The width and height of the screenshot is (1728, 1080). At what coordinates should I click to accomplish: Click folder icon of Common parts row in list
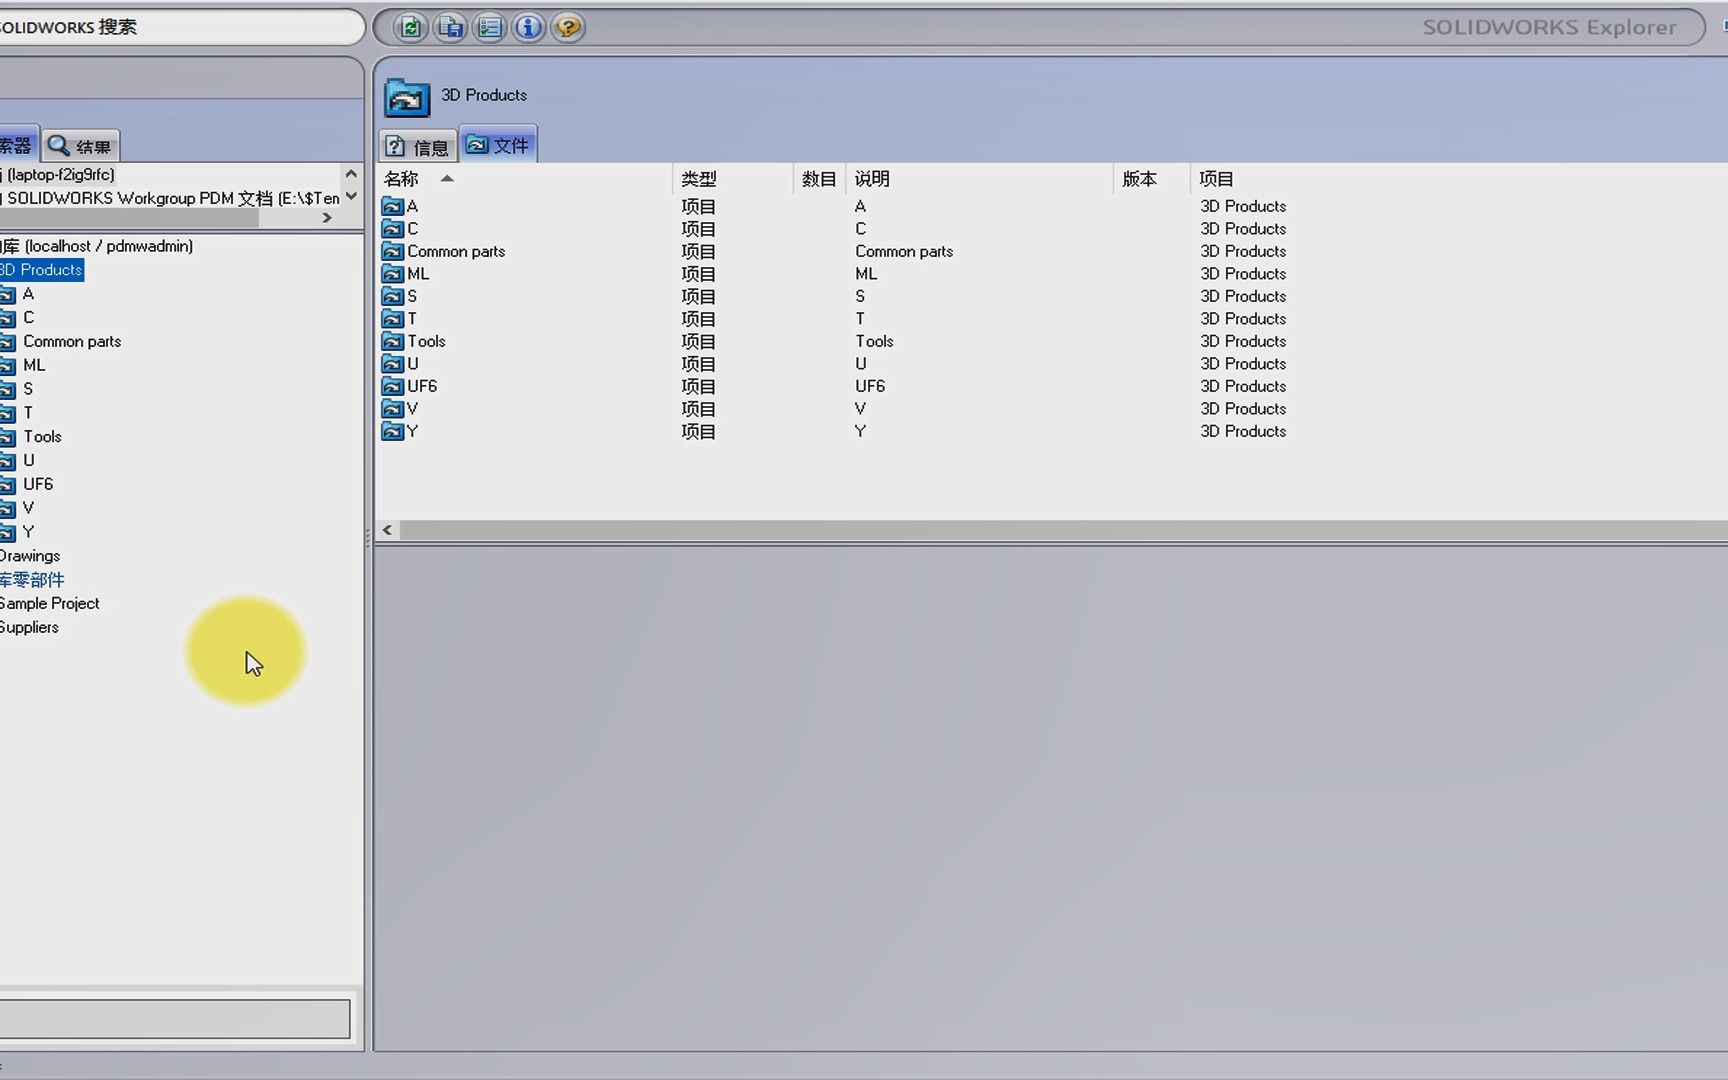point(393,251)
